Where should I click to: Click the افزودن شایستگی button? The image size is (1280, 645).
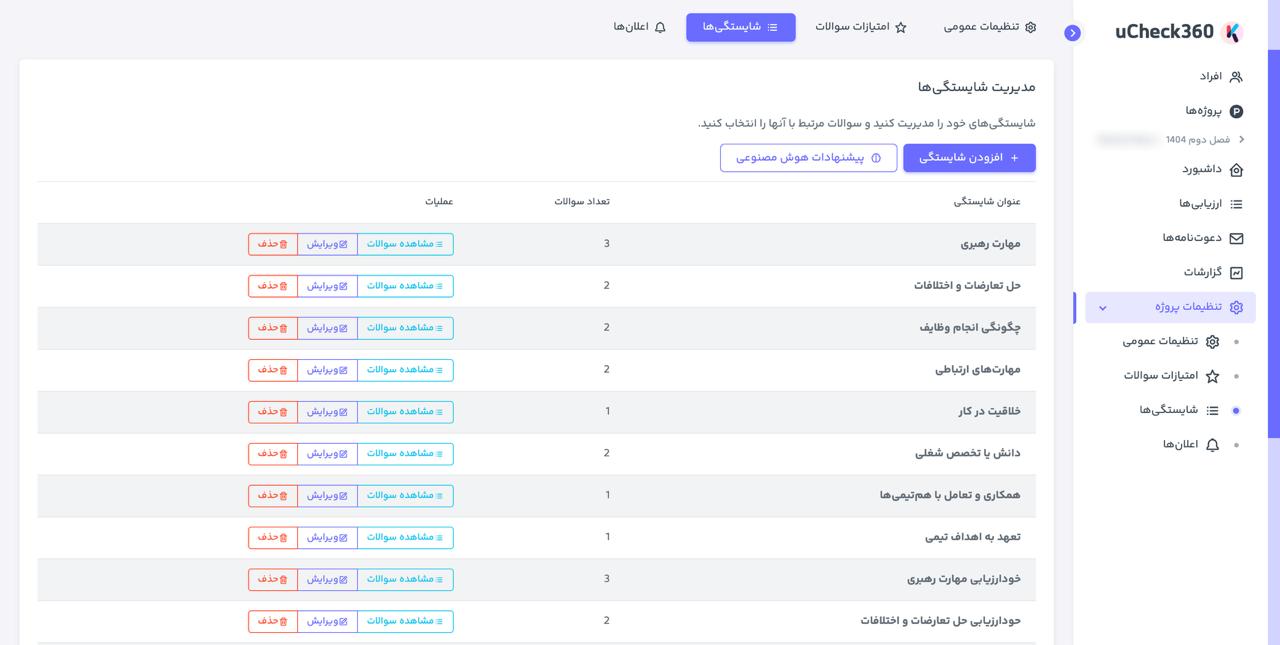point(968,157)
